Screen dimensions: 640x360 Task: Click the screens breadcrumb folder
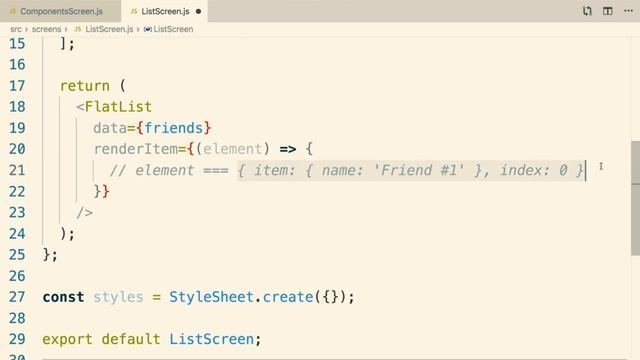click(x=46, y=29)
